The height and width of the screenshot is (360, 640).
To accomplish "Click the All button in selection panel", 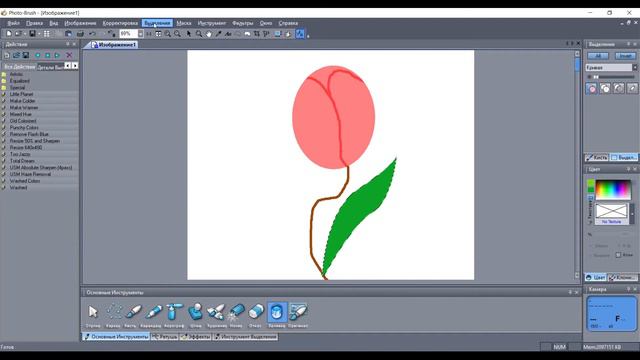I will coord(598,56).
